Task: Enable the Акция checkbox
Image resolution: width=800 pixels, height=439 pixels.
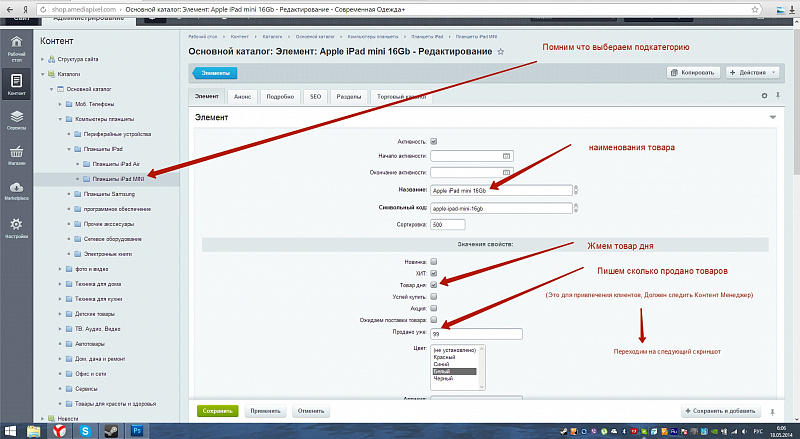Action: (434, 308)
